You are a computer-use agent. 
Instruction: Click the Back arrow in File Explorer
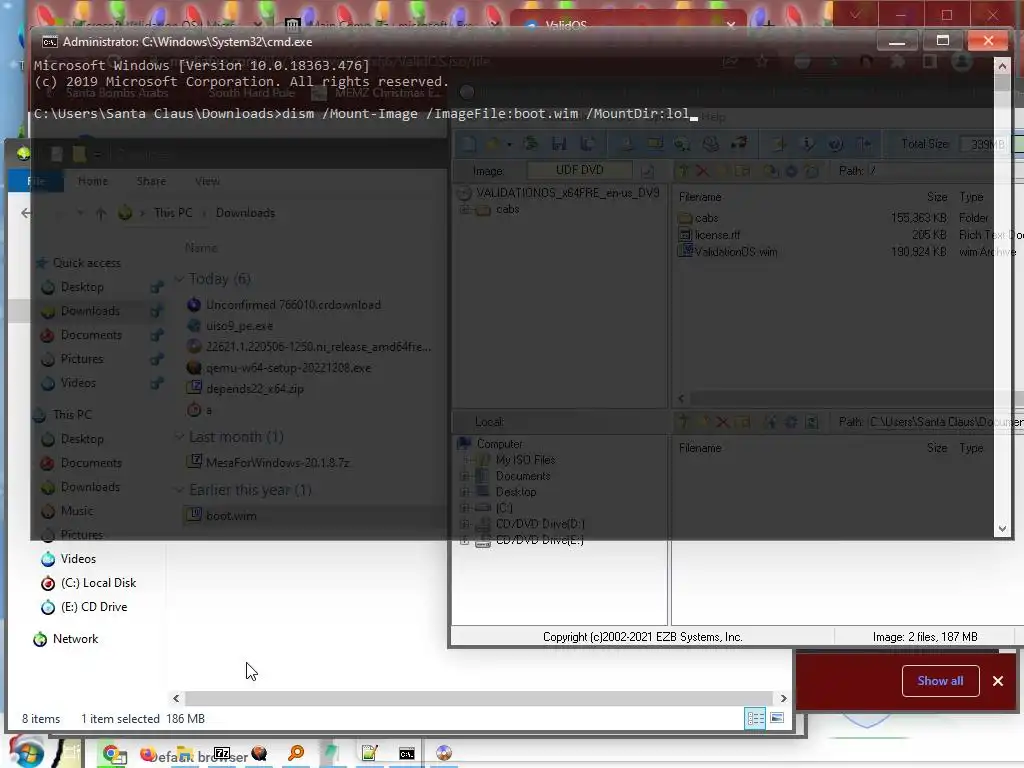pos(26,213)
